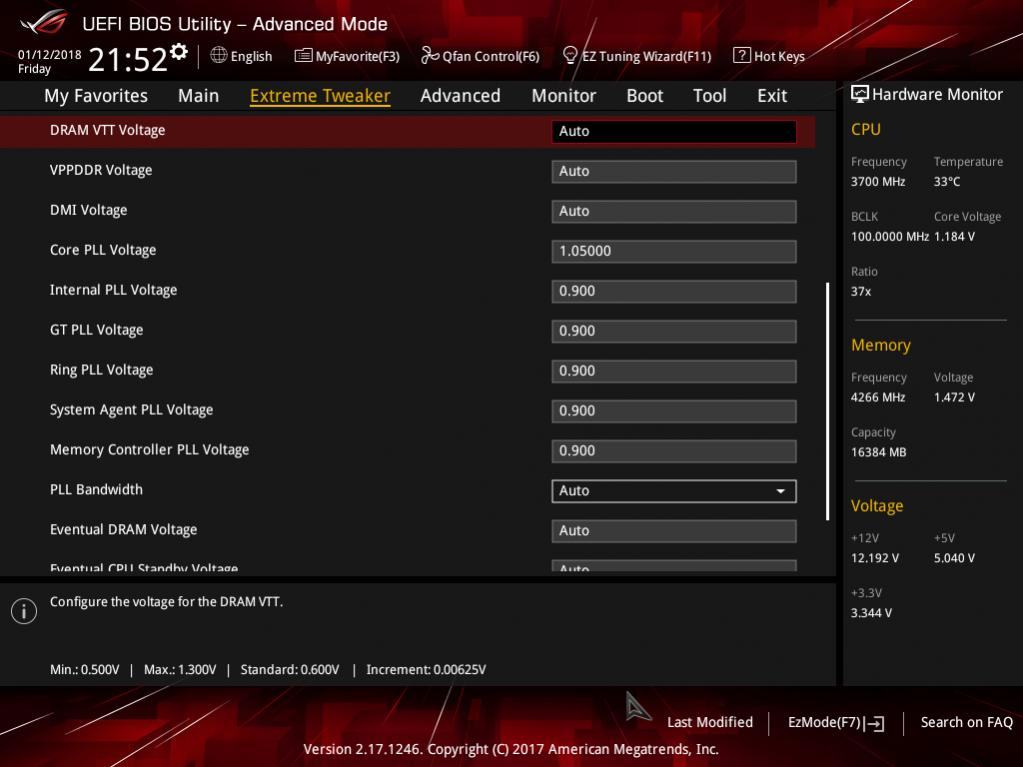Click the Increment: 0.00625V hint text
1023x767 pixels.
tap(426, 670)
